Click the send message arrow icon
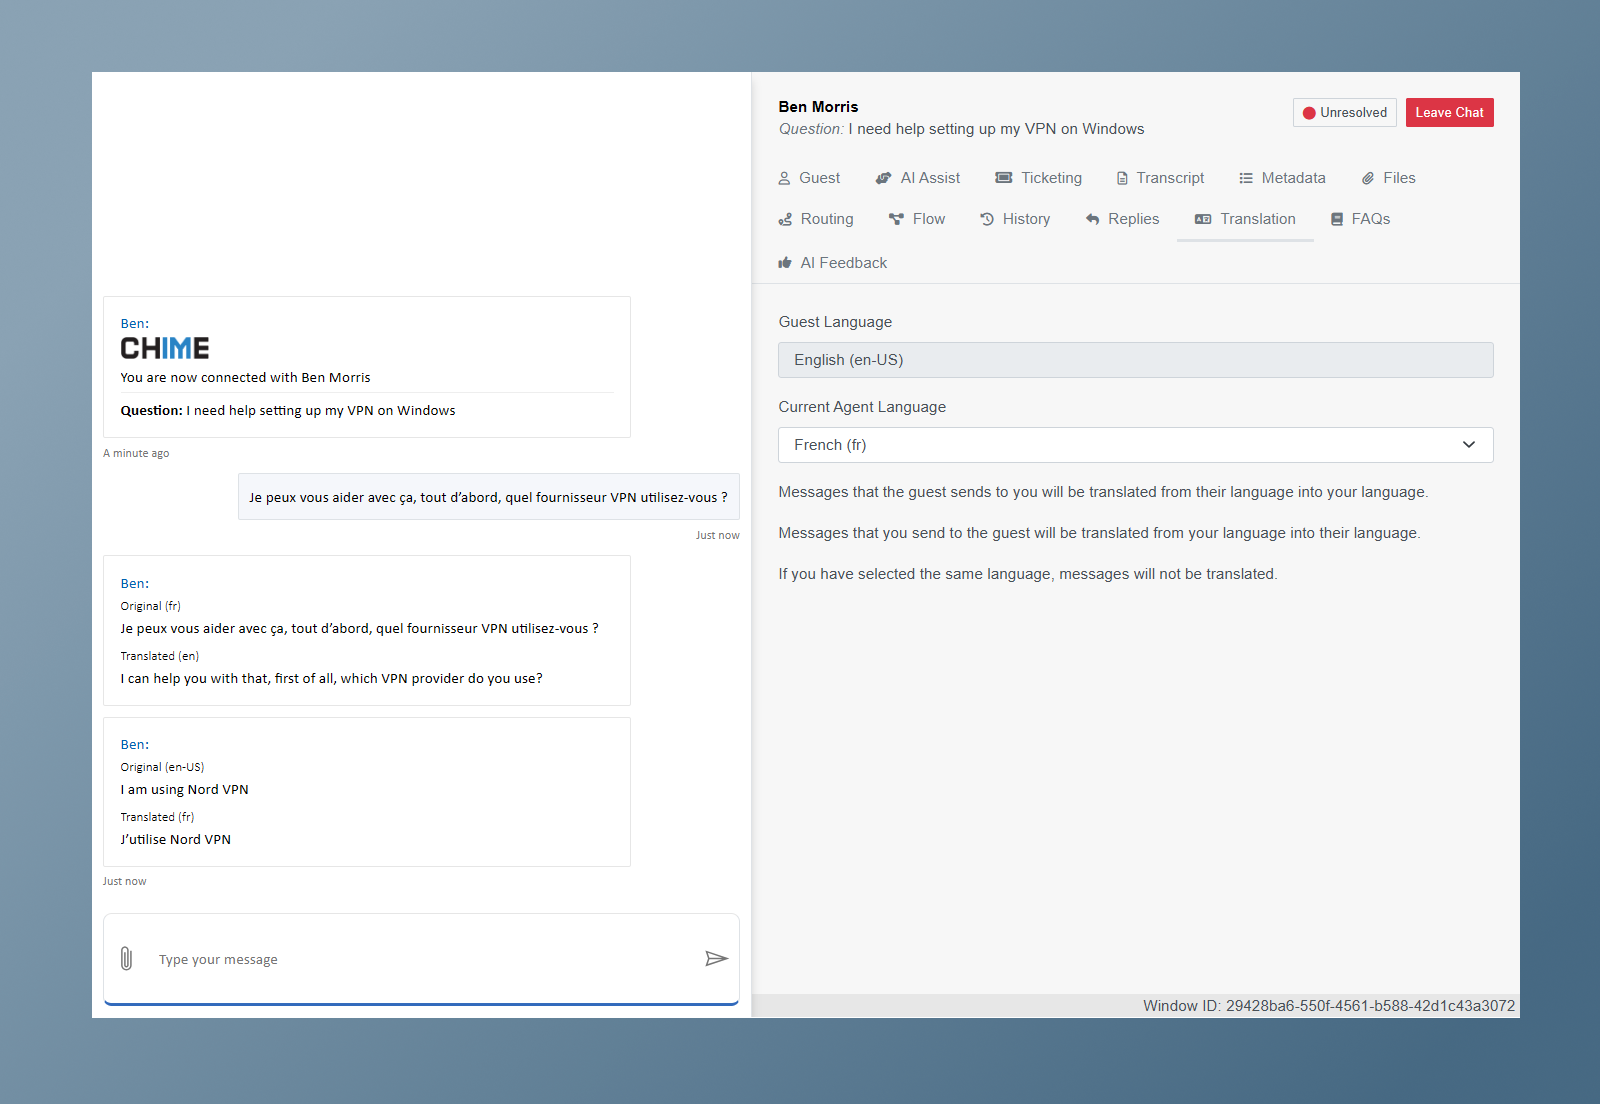The image size is (1600, 1104). (716, 959)
